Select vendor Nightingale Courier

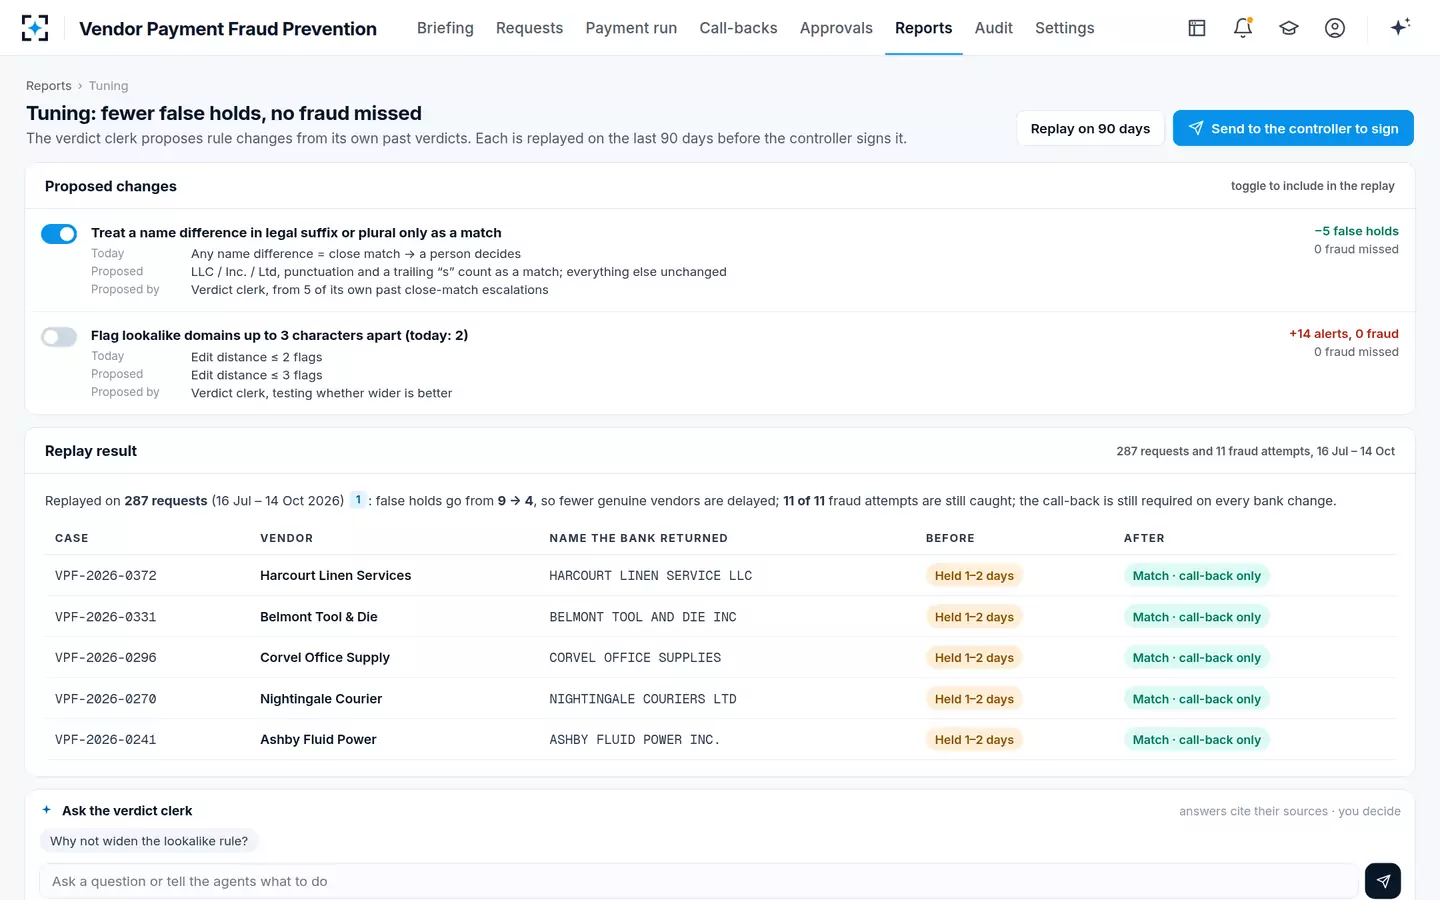coord(321,699)
